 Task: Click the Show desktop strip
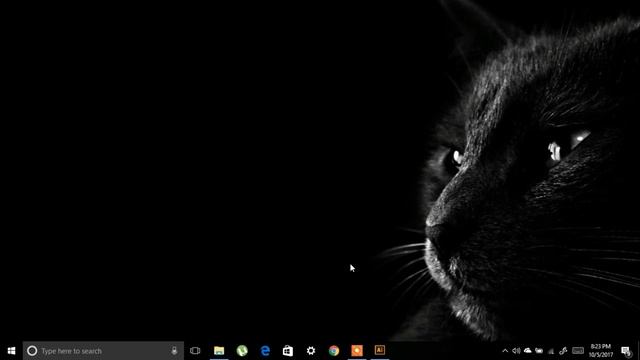coord(638,351)
